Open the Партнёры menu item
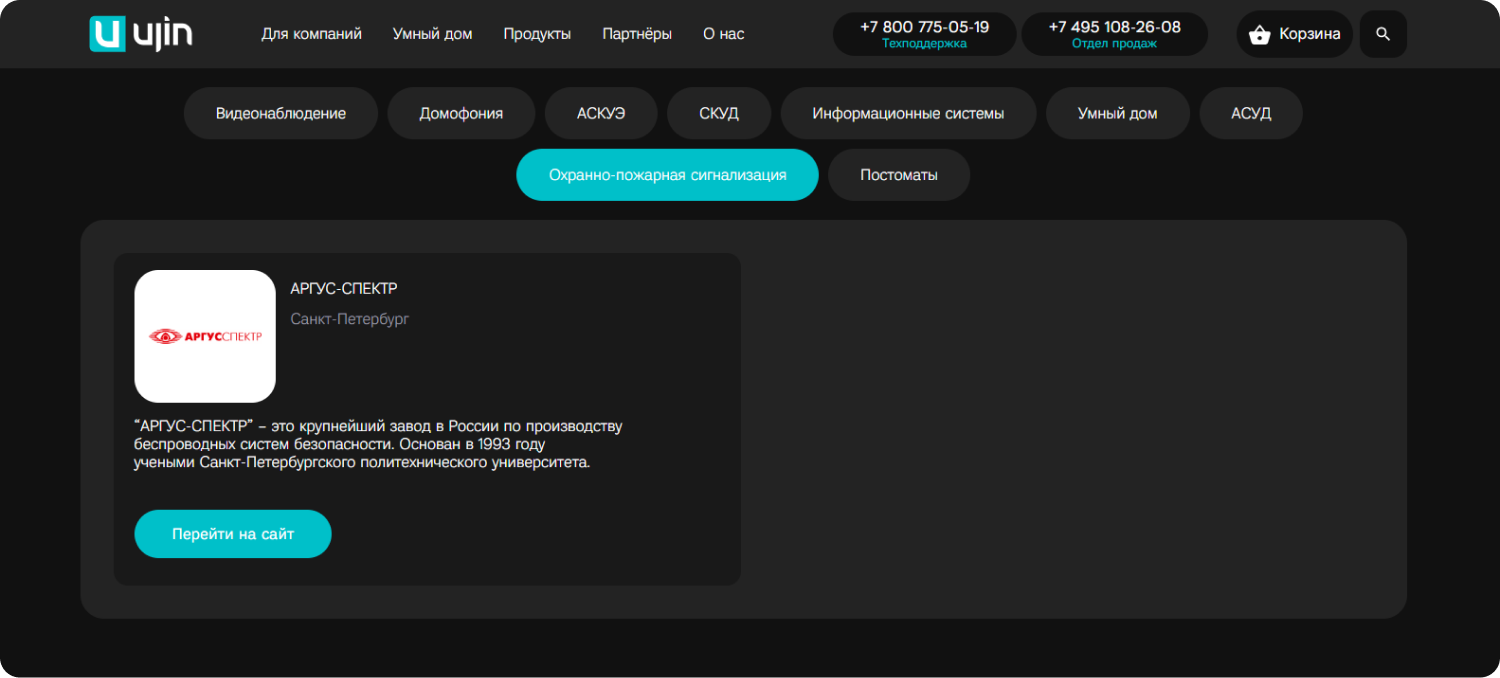 point(637,34)
